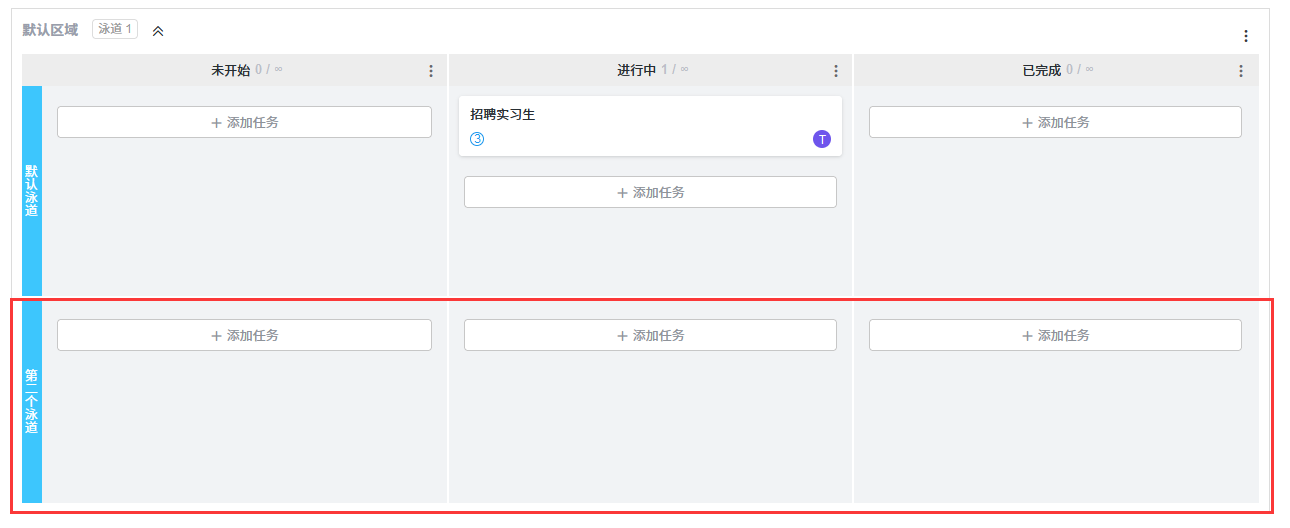The image size is (1290, 528).
Task: Click the circled 3 icon on 招聘实习生 card
Action: coord(477,139)
